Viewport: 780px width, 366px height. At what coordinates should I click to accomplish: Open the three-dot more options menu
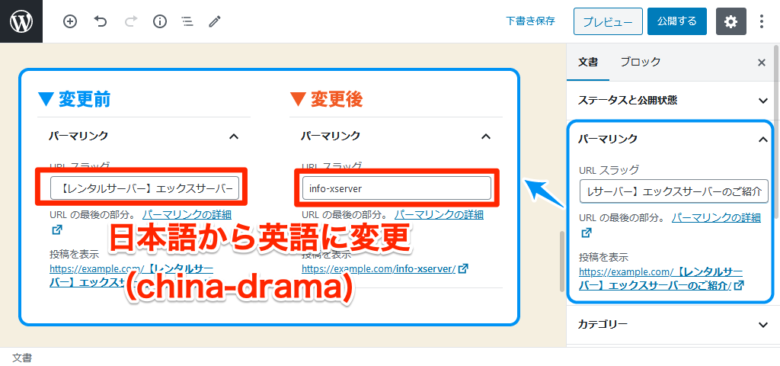click(x=762, y=21)
